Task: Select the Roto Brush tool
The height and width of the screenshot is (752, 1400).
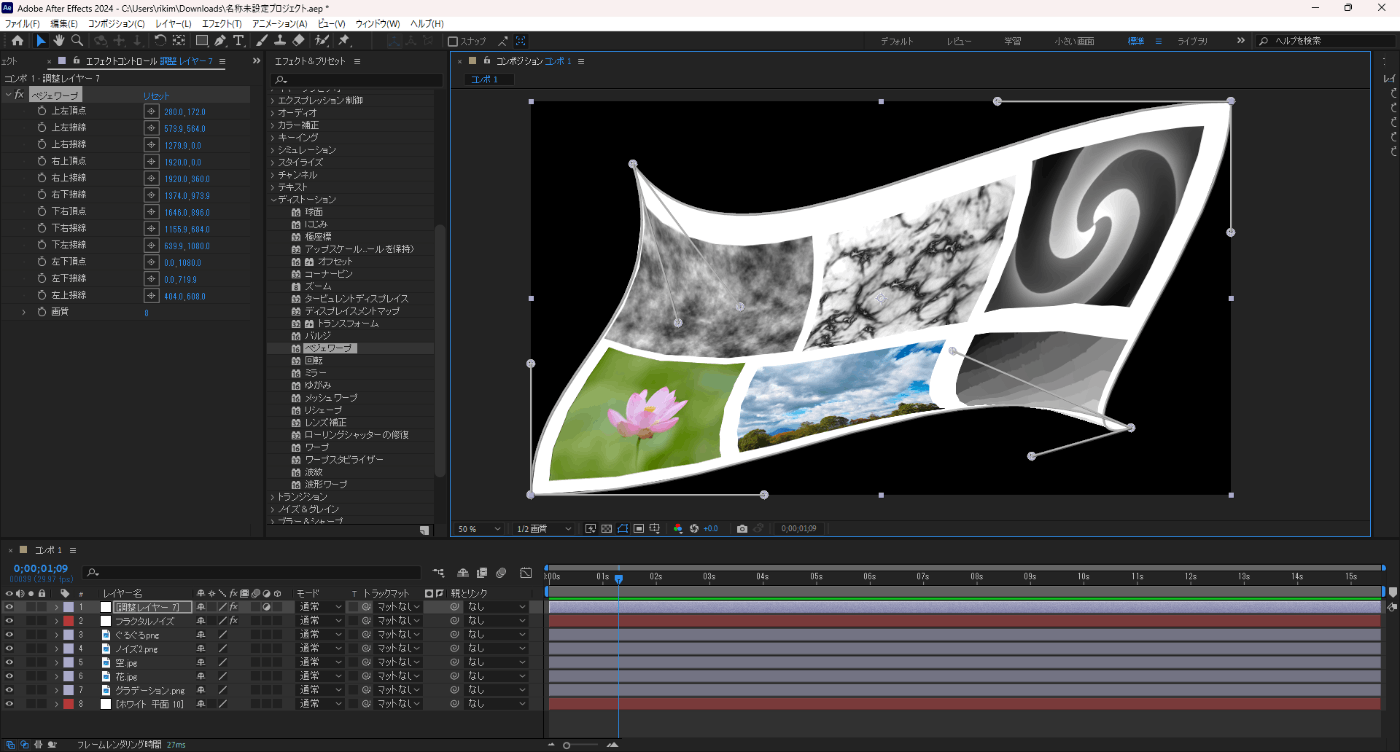Action: point(322,41)
